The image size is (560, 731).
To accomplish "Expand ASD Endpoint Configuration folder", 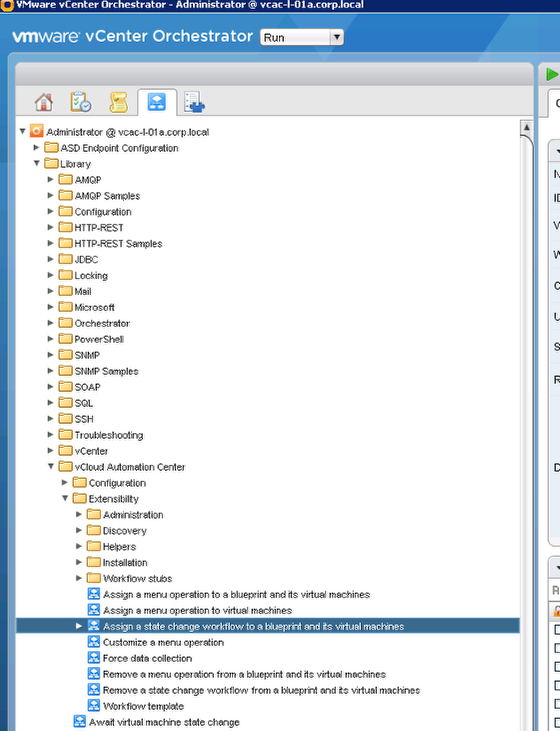I will pyautogui.click(x=36, y=147).
